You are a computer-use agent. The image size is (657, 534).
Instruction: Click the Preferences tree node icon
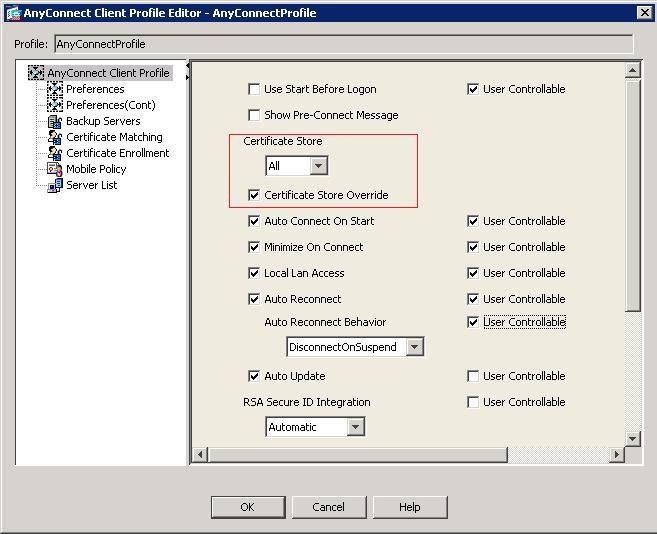coord(54,89)
